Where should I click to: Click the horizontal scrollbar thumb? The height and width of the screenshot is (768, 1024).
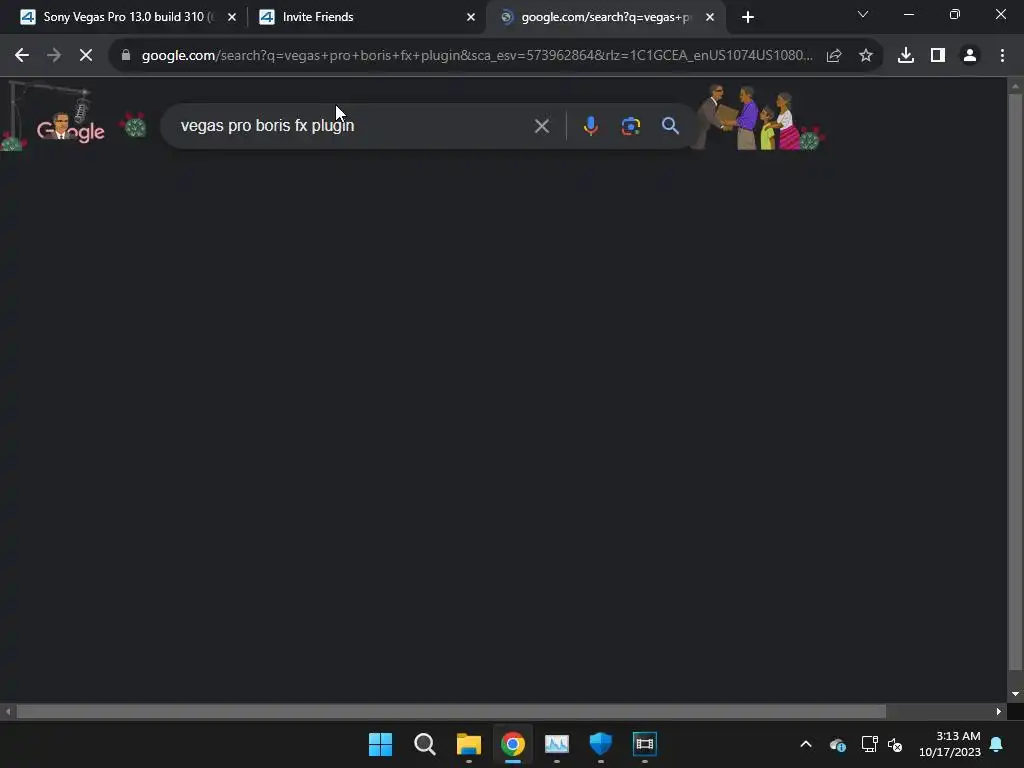pos(451,711)
